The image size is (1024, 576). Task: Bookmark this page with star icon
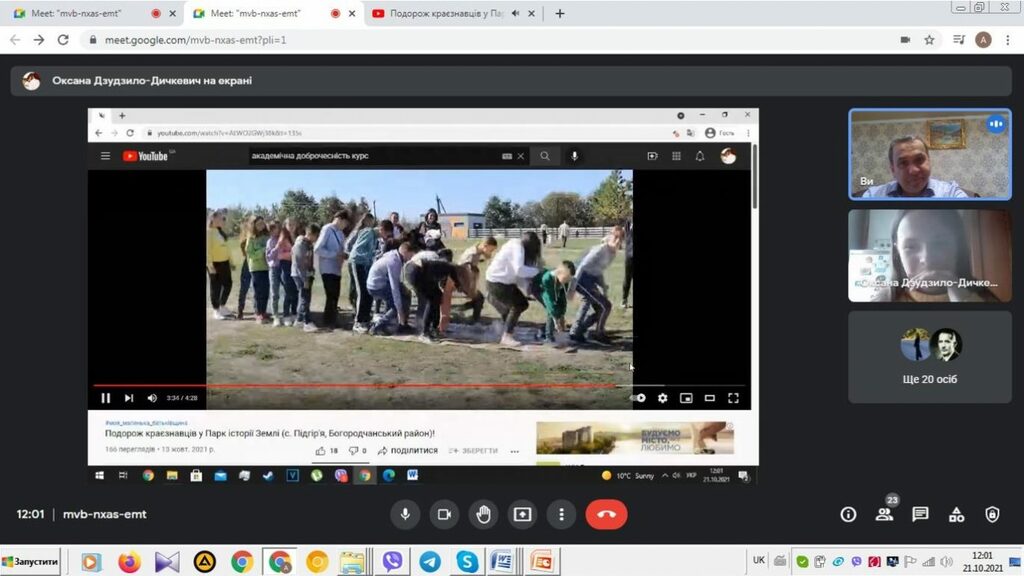(929, 40)
